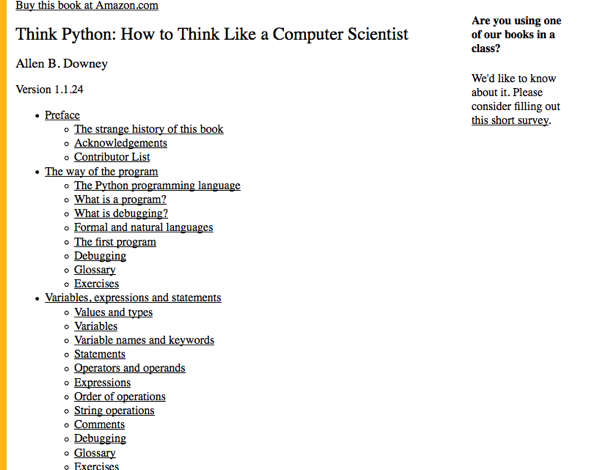
Task: Open Variables, expressions and statements chapter
Action: [x=133, y=298]
